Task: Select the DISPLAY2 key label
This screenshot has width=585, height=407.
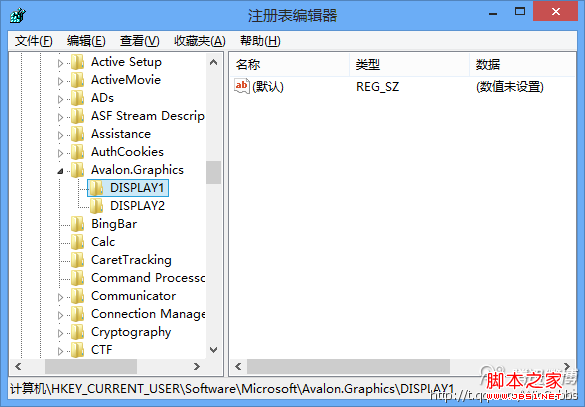Action: 137,206
